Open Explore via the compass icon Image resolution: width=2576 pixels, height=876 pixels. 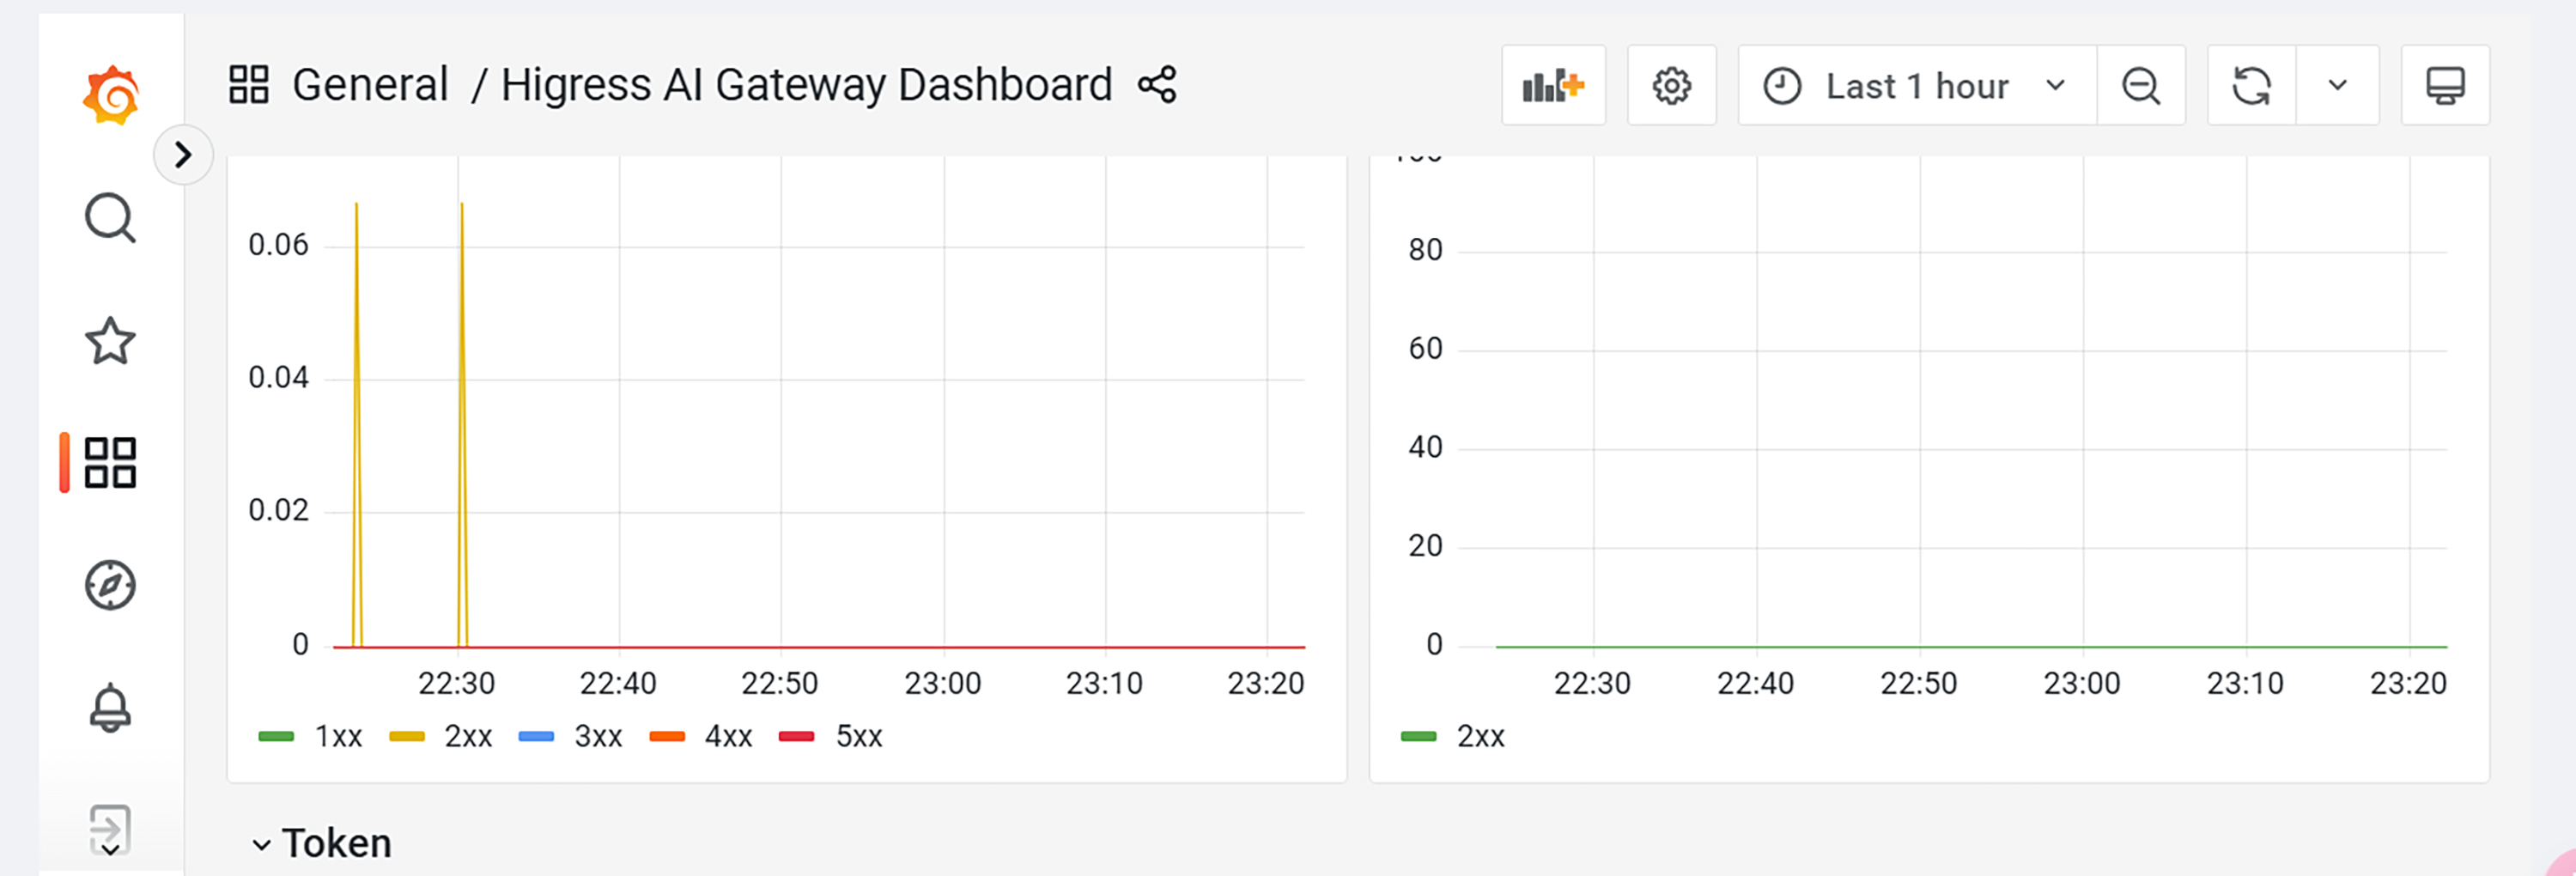pyautogui.click(x=110, y=585)
